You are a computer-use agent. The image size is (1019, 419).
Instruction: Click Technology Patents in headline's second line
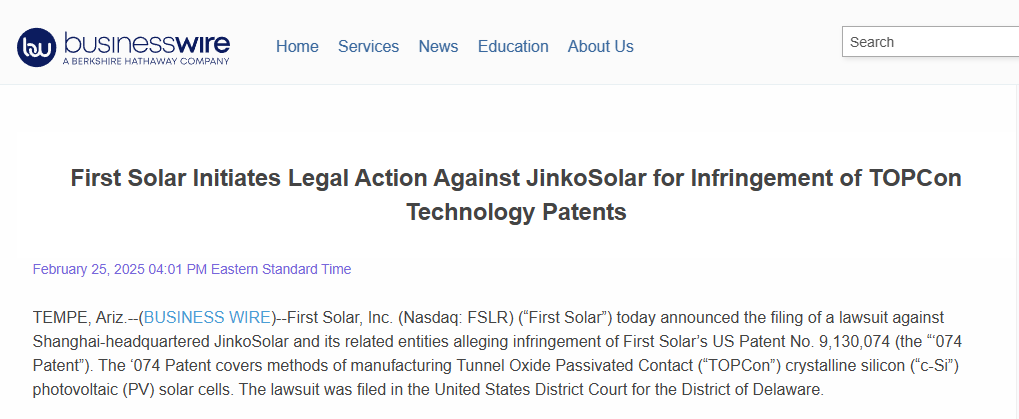515,212
